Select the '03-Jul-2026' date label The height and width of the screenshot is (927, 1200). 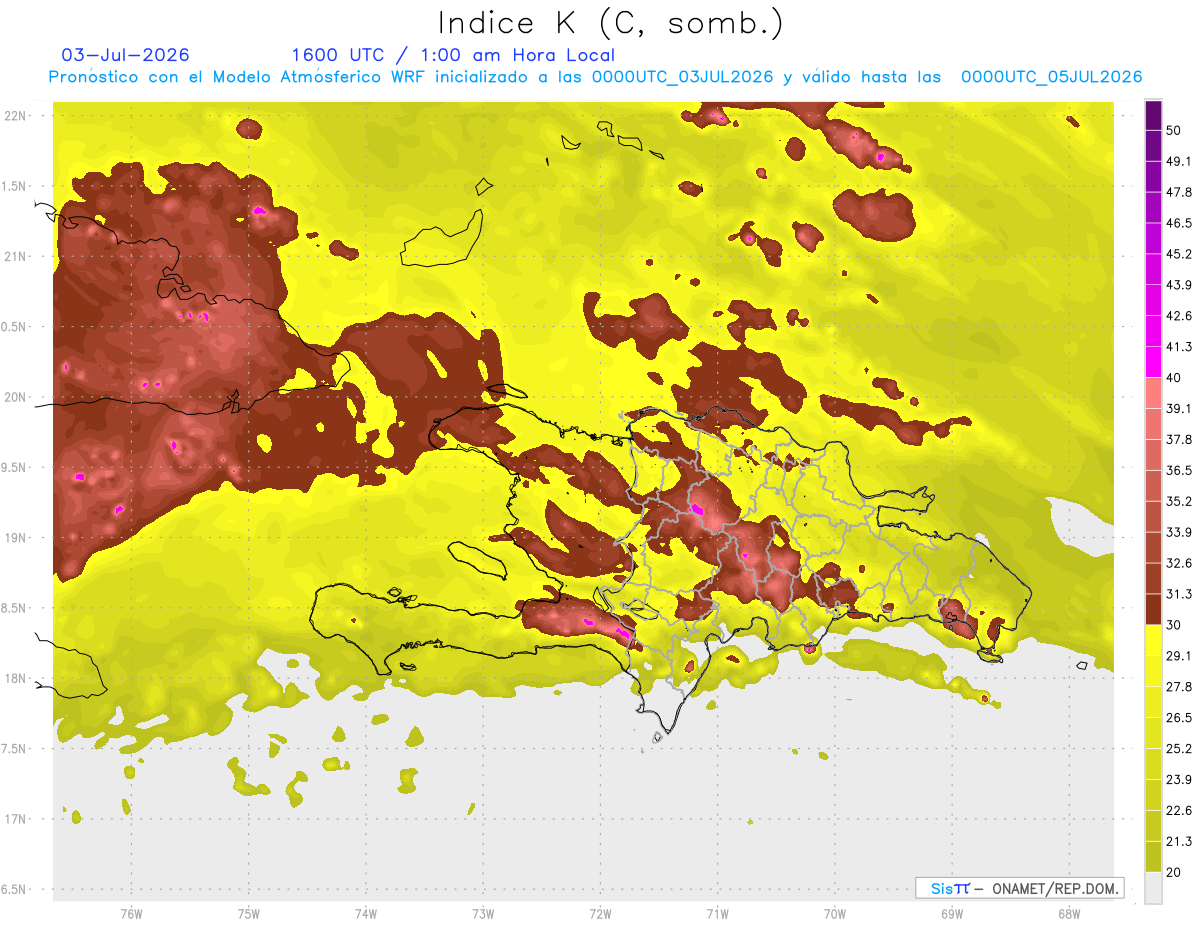(125, 55)
